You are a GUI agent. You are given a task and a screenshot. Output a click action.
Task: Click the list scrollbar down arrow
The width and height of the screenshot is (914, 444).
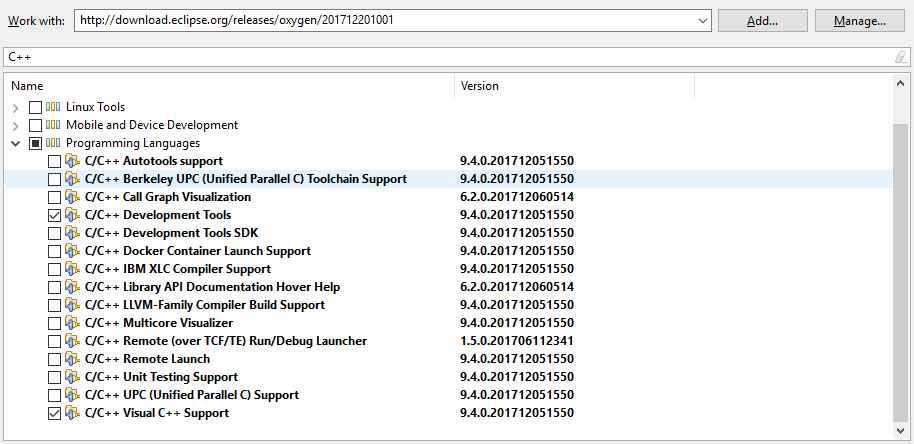click(900, 431)
